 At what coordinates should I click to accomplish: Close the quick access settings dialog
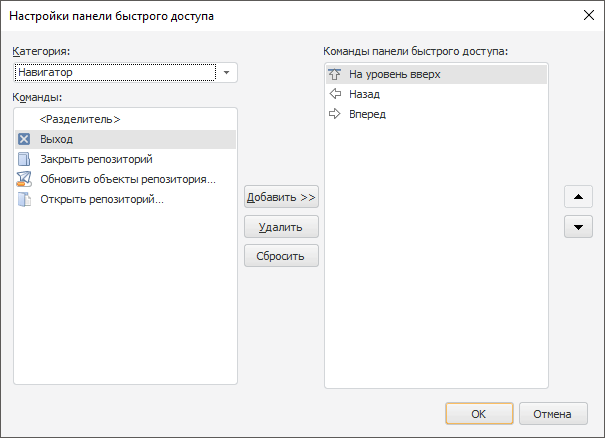pyautogui.click(x=587, y=15)
